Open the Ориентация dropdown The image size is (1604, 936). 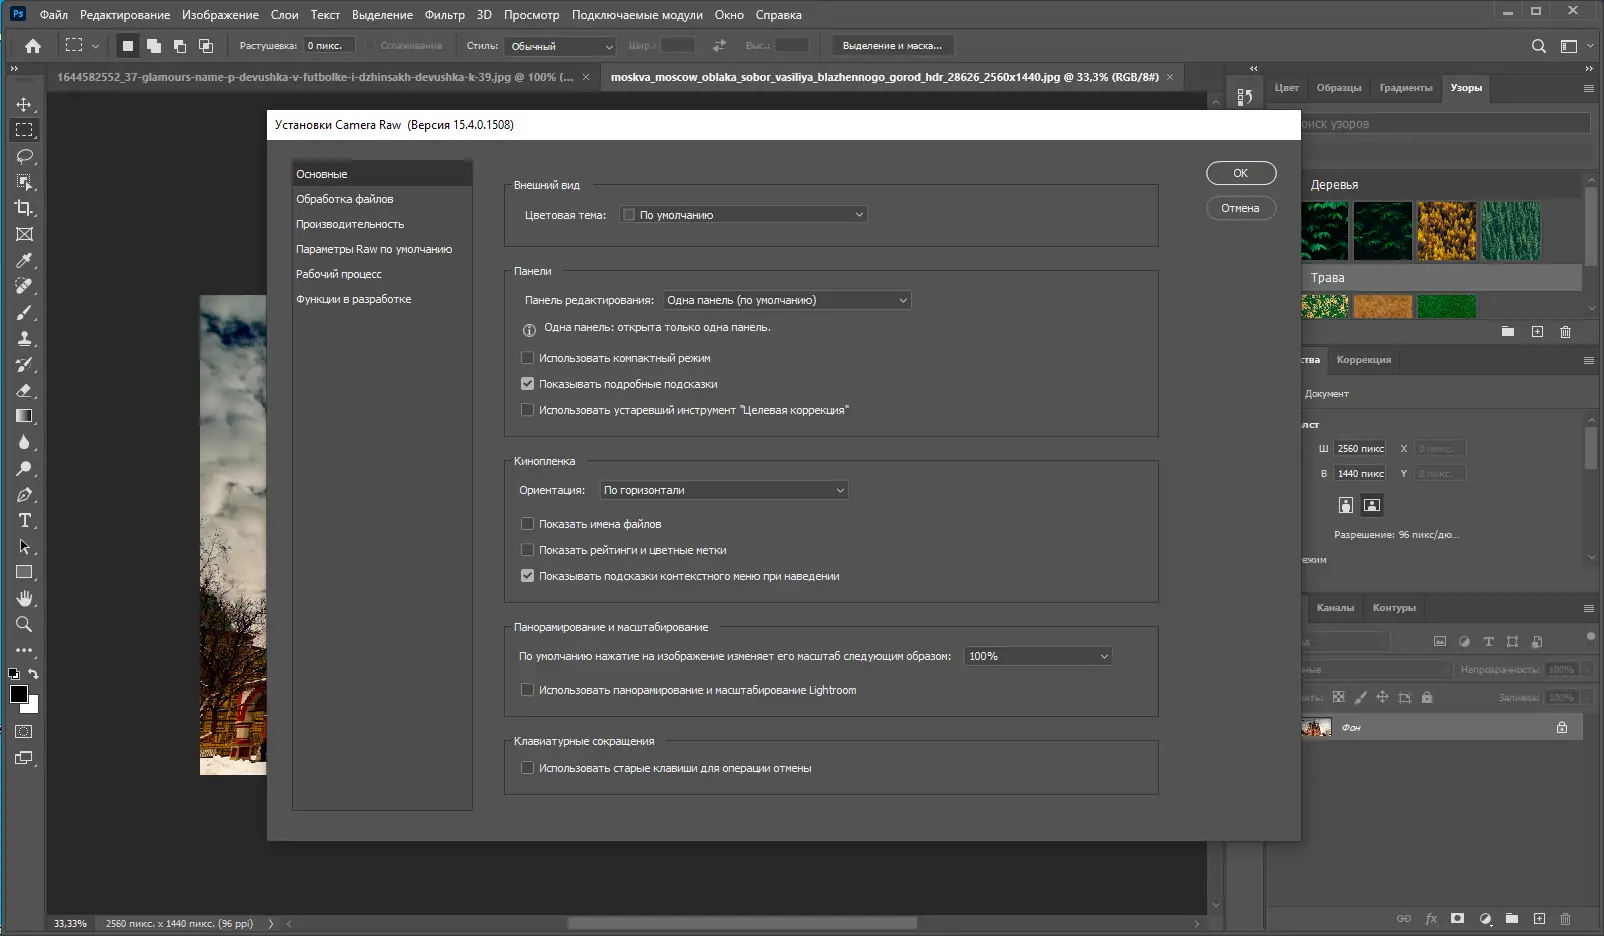[x=723, y=490]
